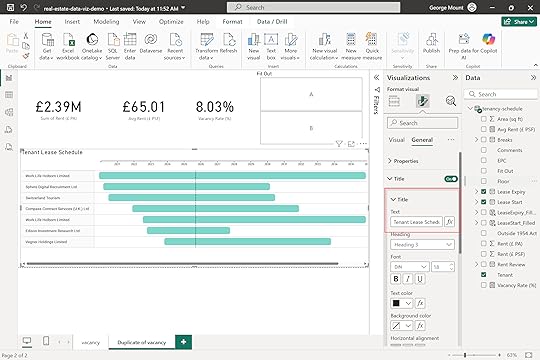Check the Avg Rent (£ PSF) field
This screenshot has width=540, height=360.
click(484, 129)
